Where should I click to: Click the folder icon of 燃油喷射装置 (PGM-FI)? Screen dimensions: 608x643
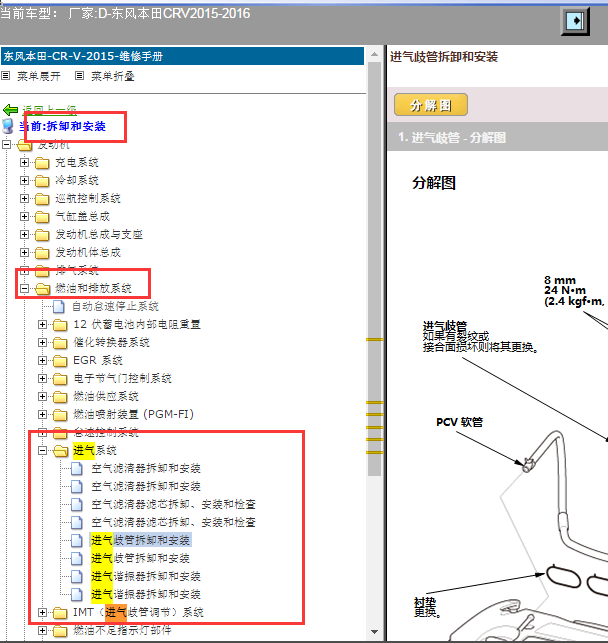pyautogui.click(x=60, y=415)
